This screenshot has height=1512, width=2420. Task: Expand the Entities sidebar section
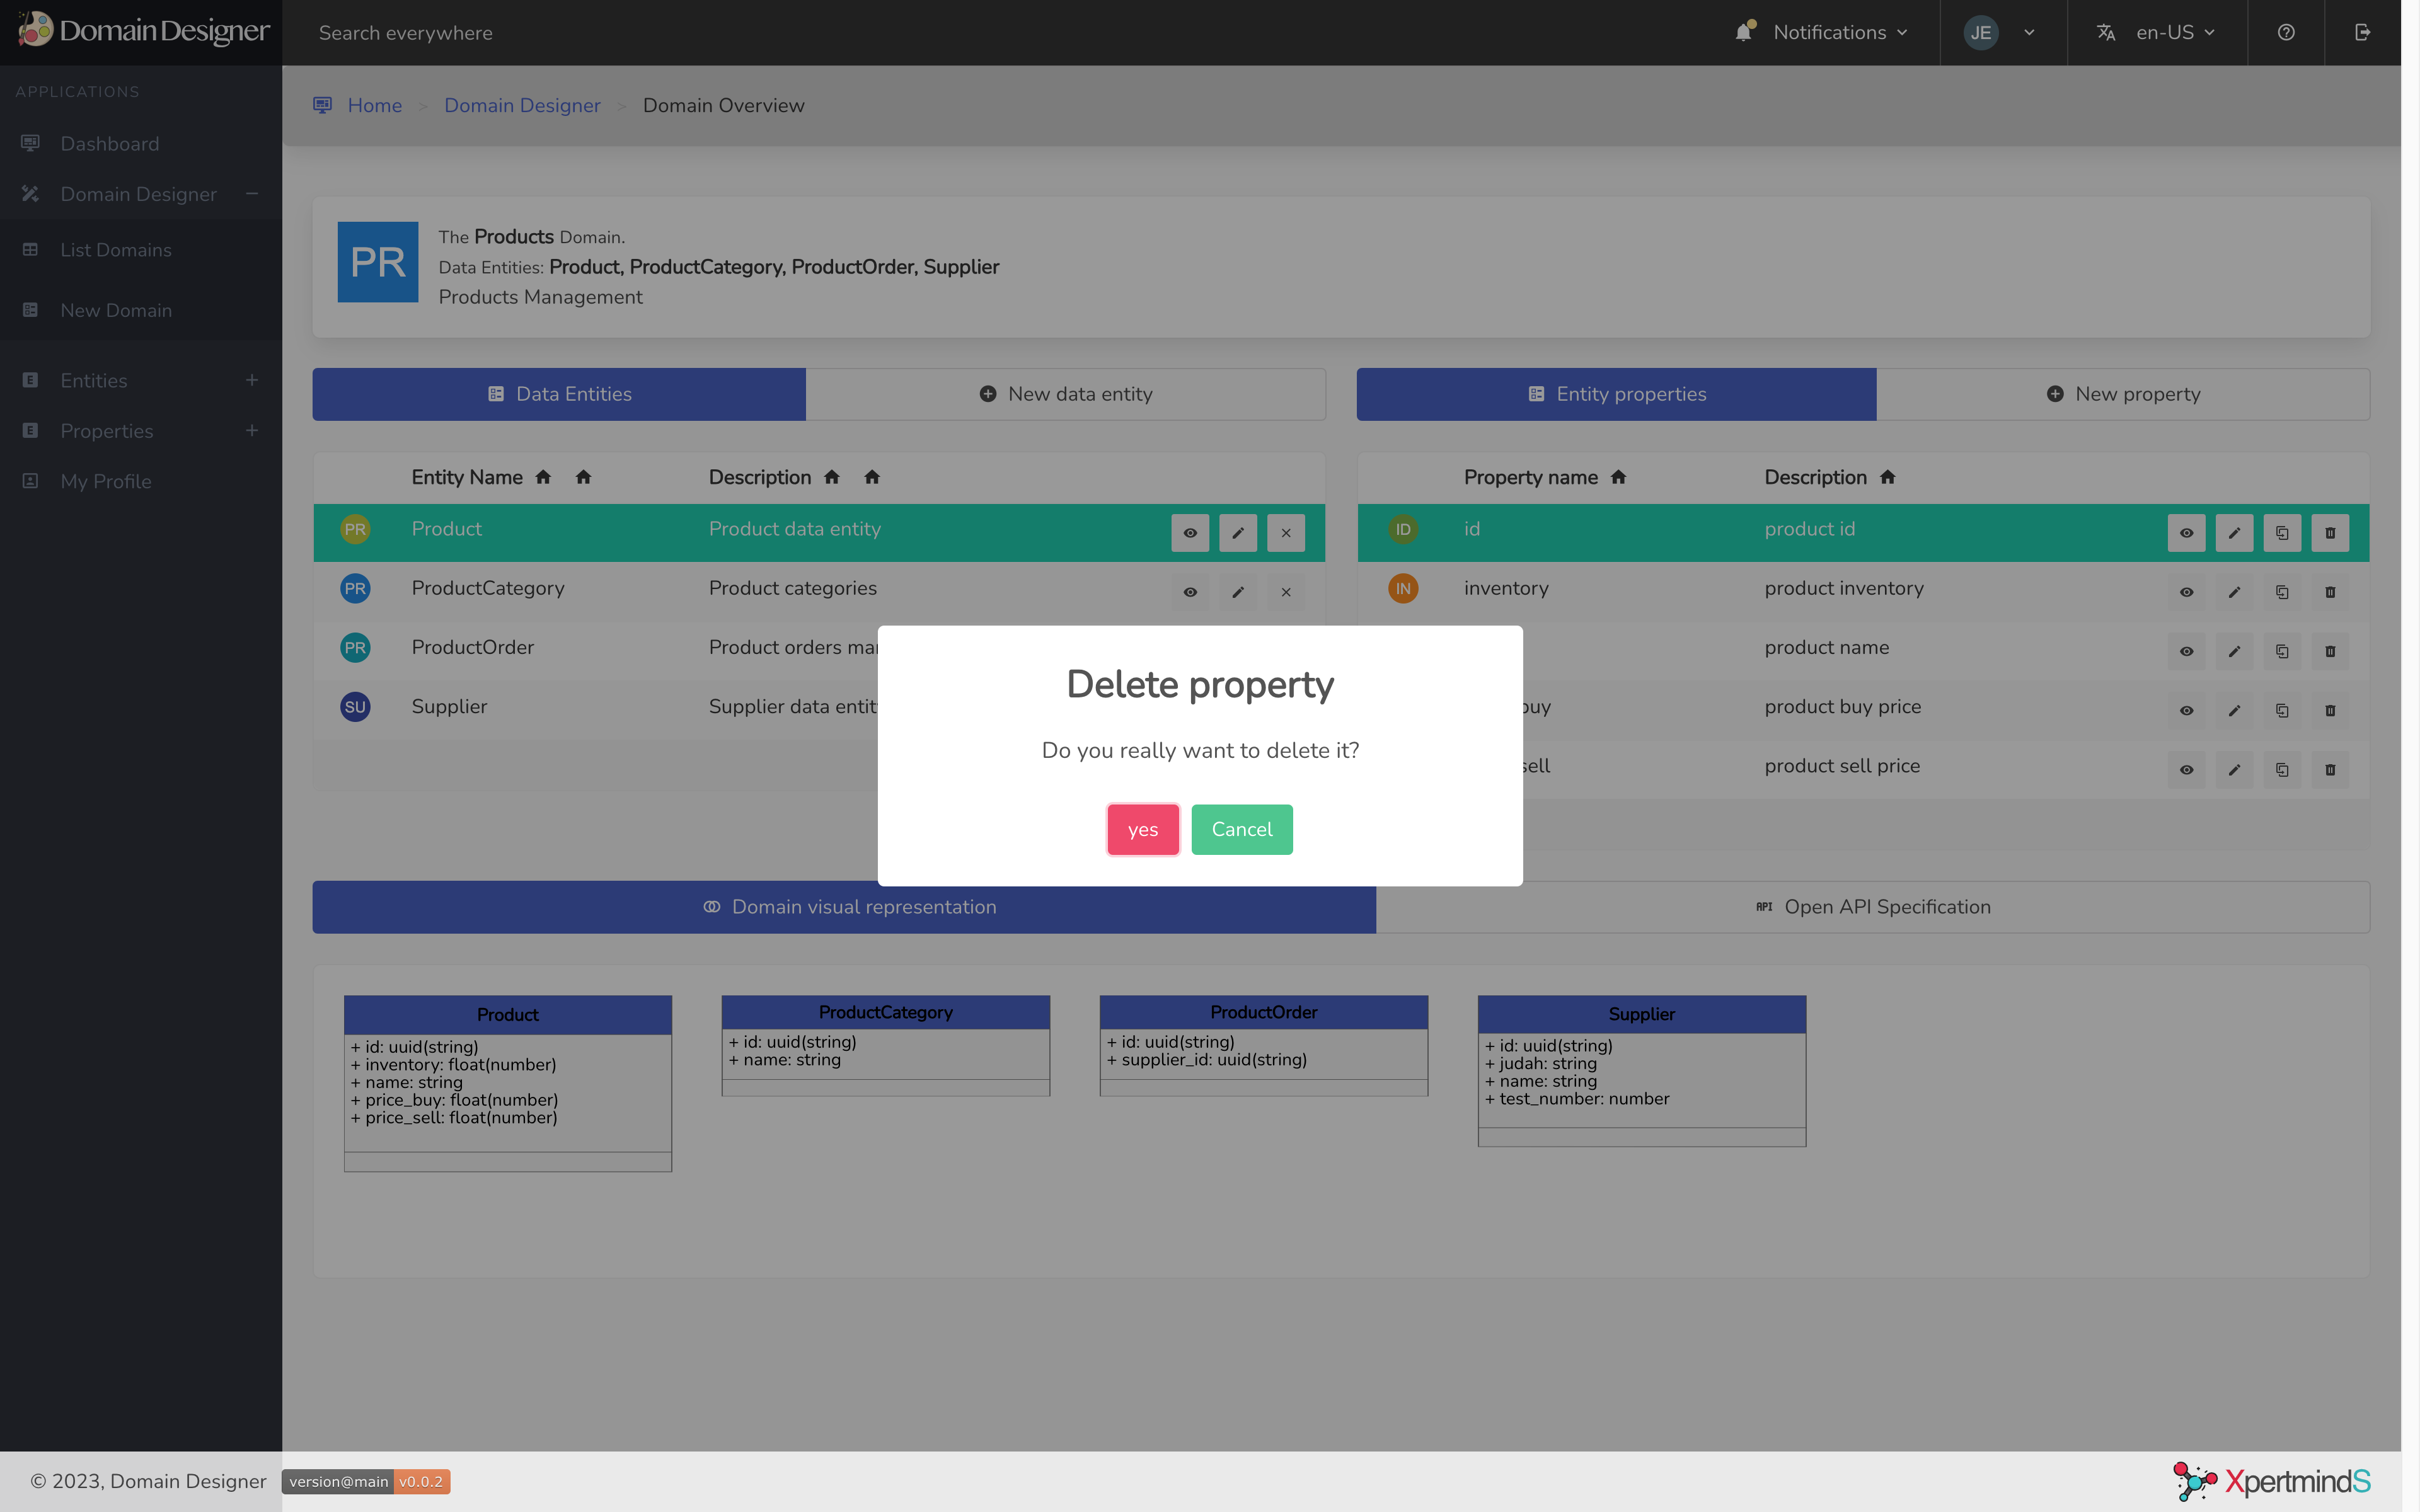[251, 380]
